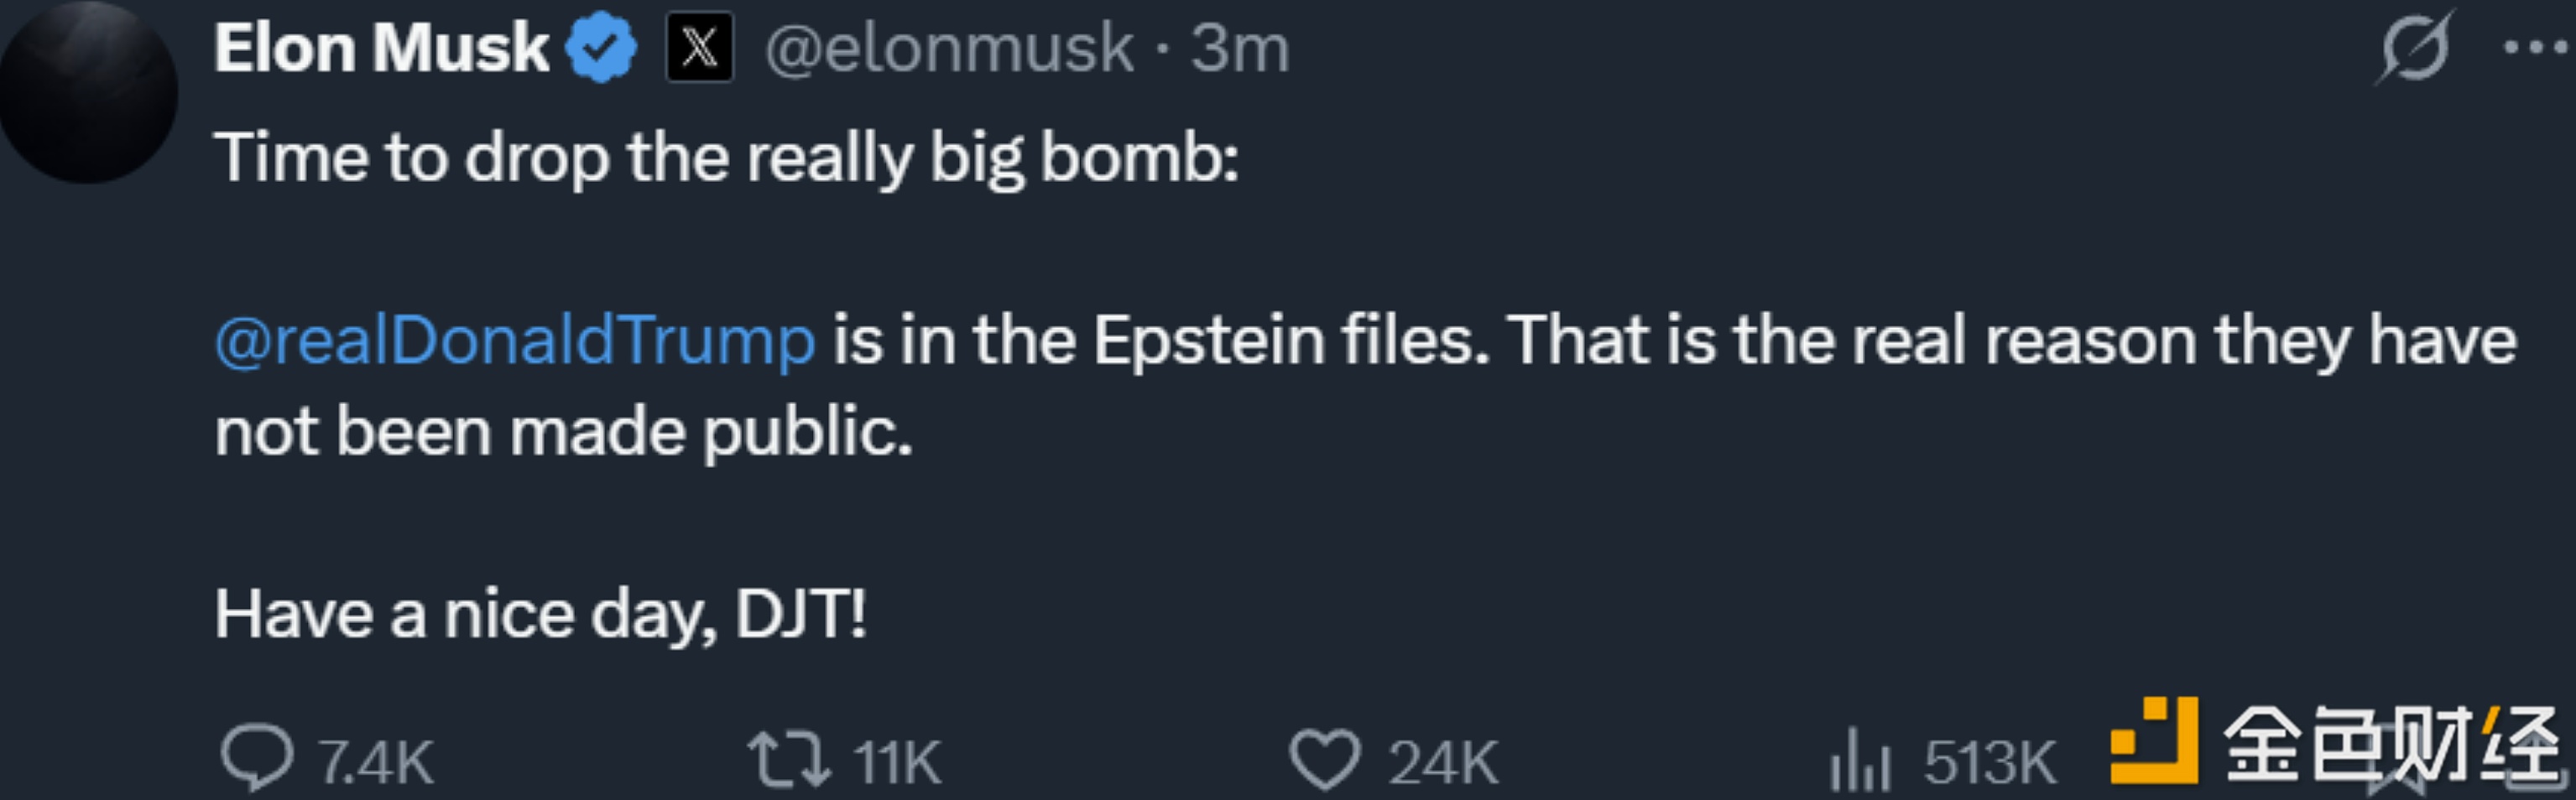The height and width of the screenshot is (800, 2576).
Task: Click the orange 金色财经 watermark logo
Action: pos(2153,741)
